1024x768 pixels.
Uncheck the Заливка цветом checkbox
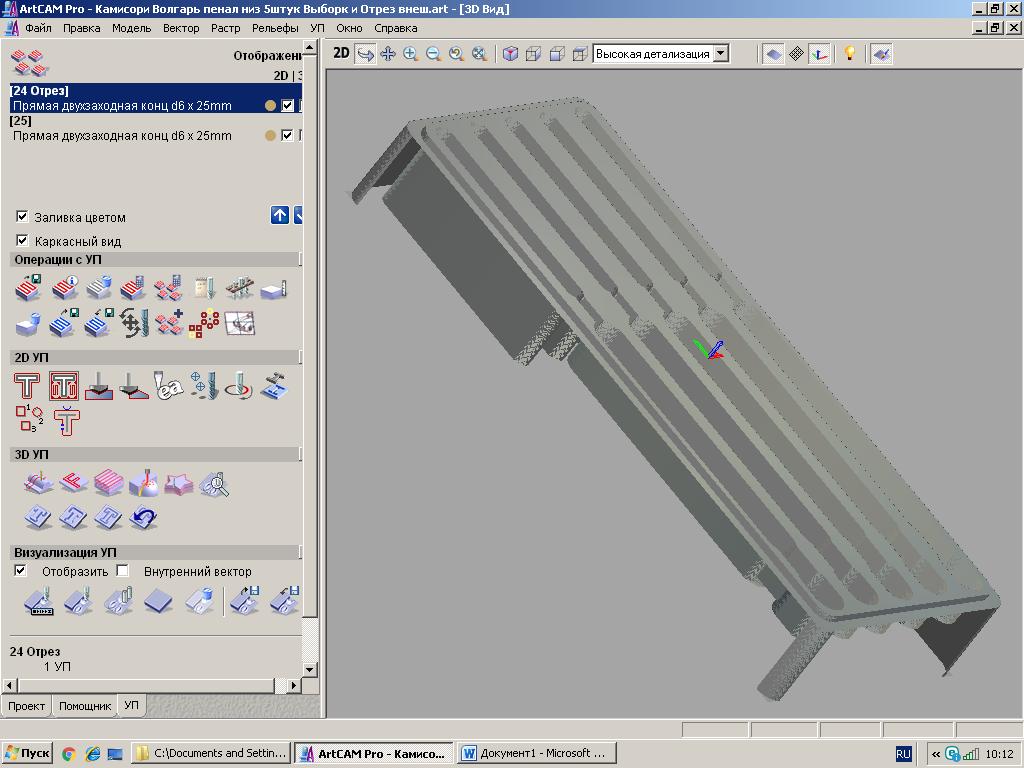coord(22,217)
